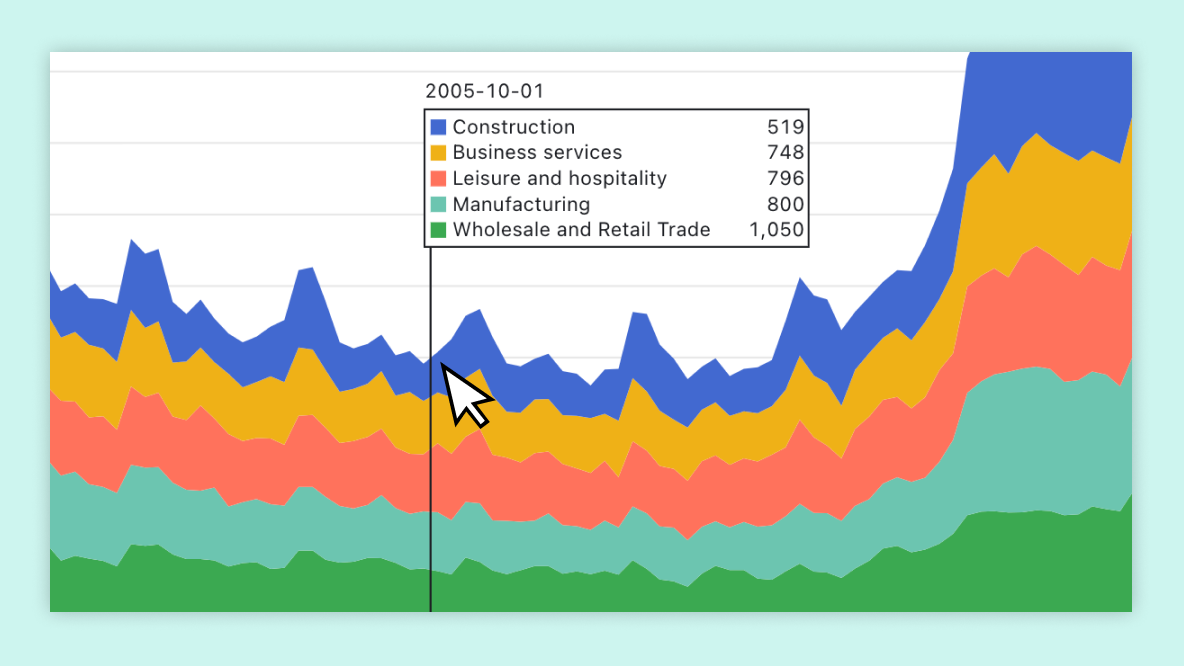Expand the tooltip panel details
This screenshot has width=1184, height=666.
click(x=616, y=176)
